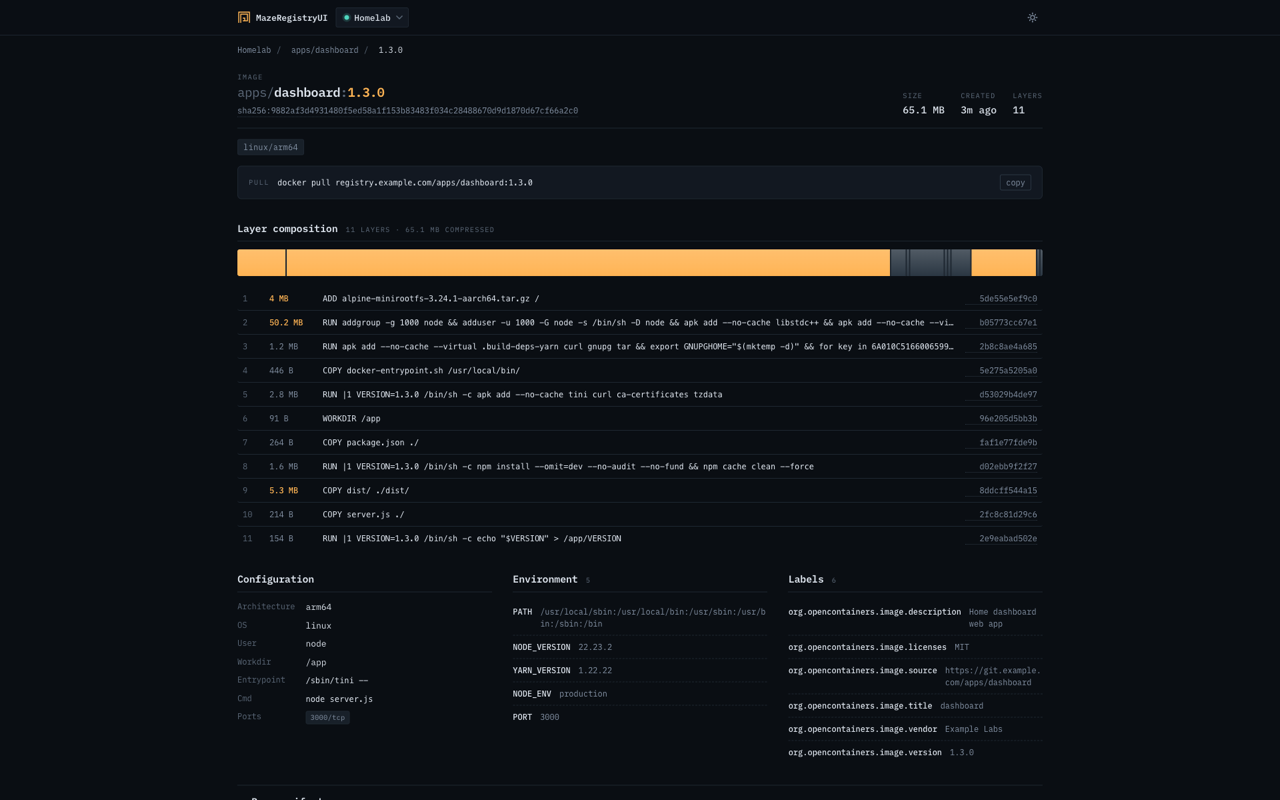Click the largest orange segment in the layer bar
The width and height of the screenshot is (1280, 800).
click(588, 263)
